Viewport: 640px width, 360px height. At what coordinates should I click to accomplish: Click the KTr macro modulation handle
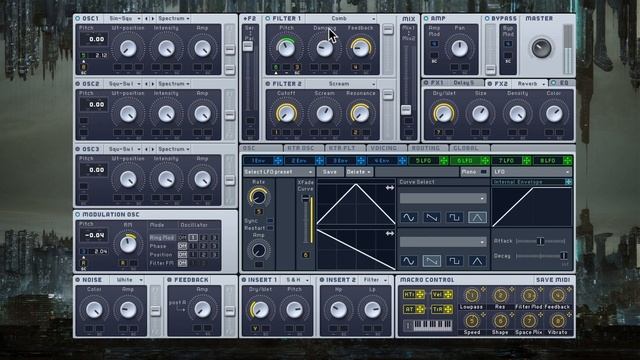[x=420, y=294]
